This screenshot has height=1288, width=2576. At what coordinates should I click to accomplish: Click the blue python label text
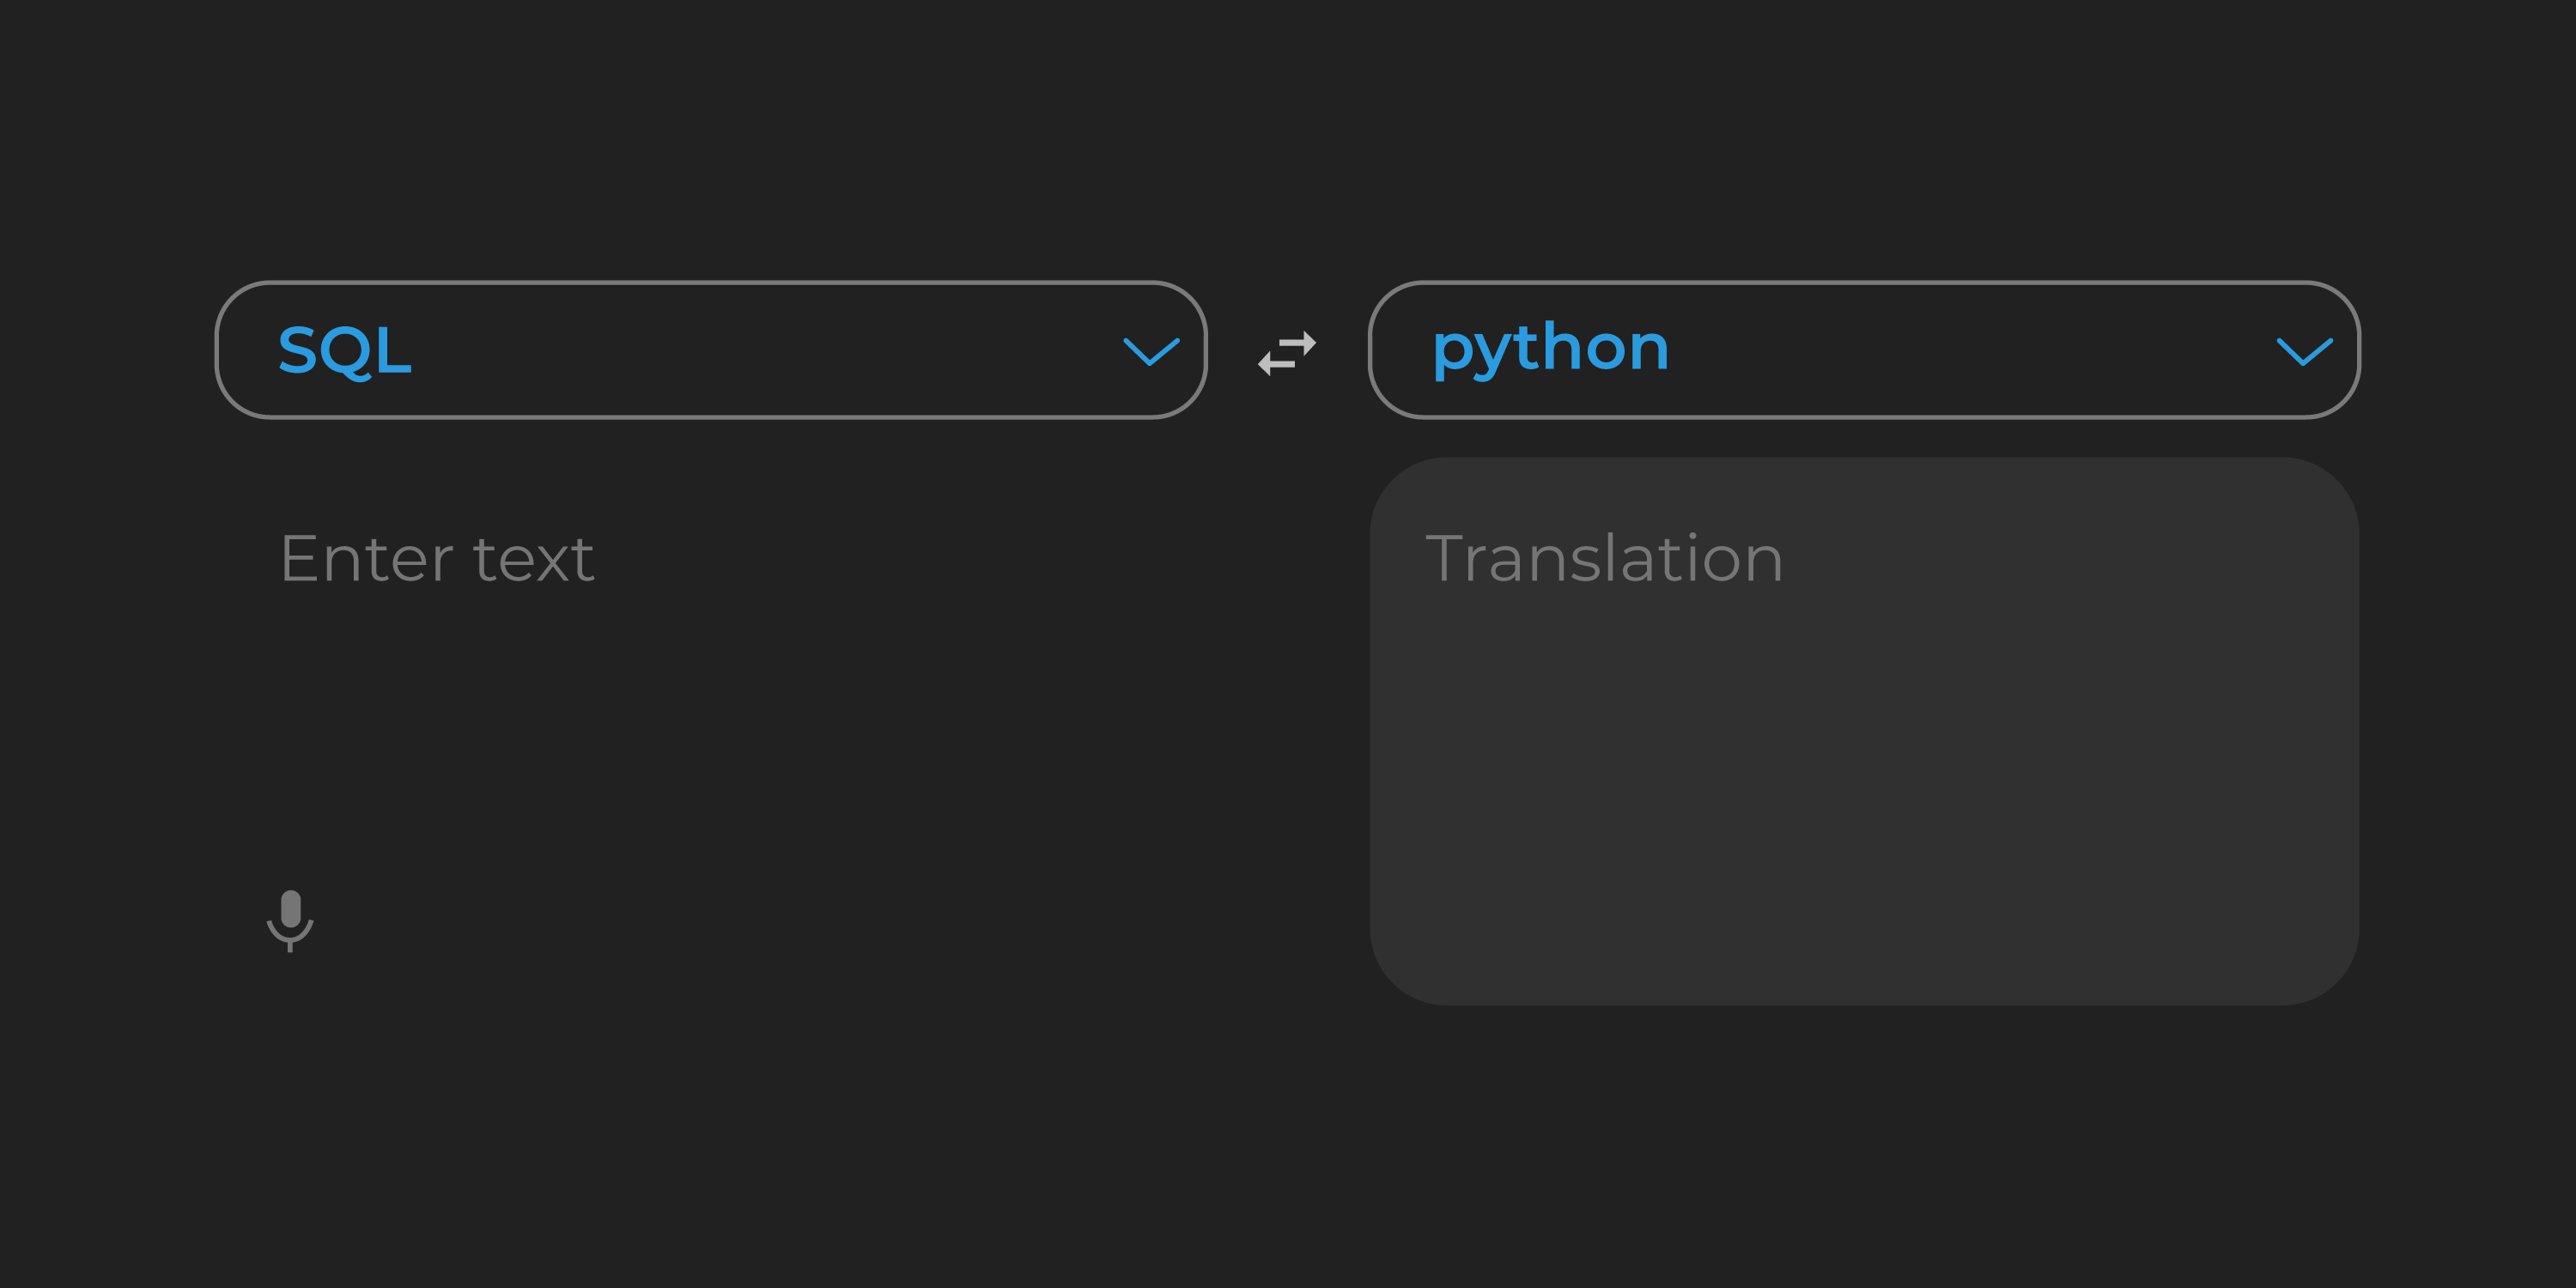(x=1550, y=349)
